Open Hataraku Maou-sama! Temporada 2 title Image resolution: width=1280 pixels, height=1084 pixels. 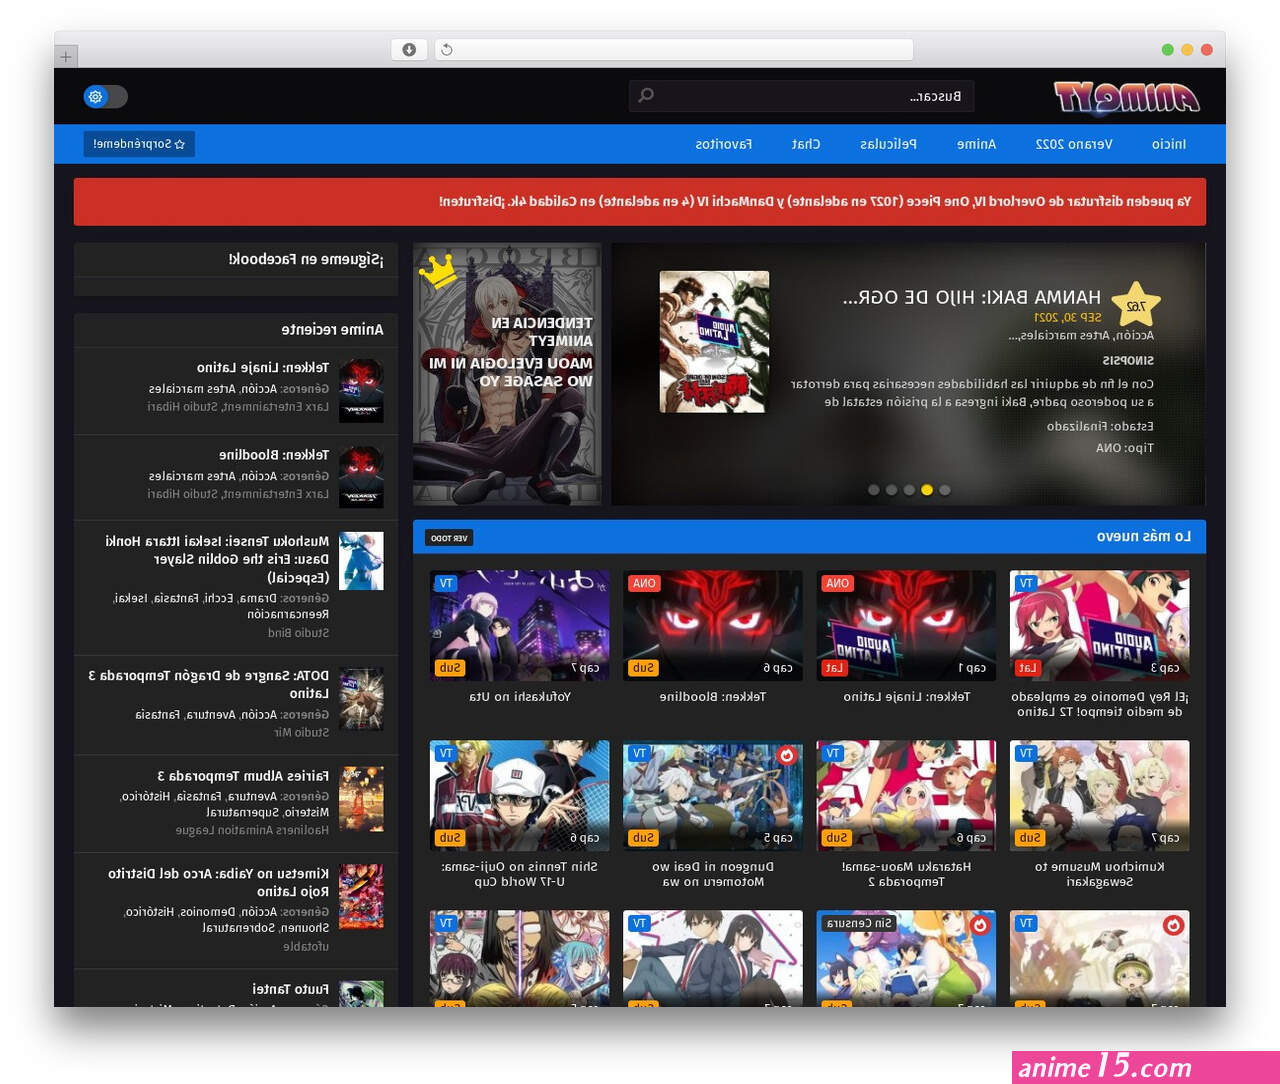pos(906,875)
